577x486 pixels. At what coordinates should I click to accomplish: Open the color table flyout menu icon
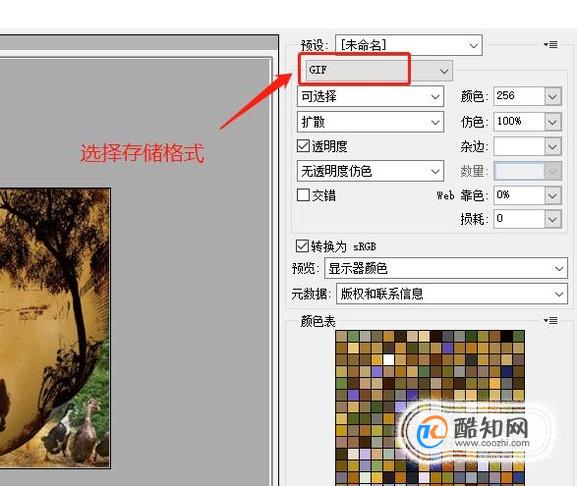pyautogui.click(x=551, y=320)
